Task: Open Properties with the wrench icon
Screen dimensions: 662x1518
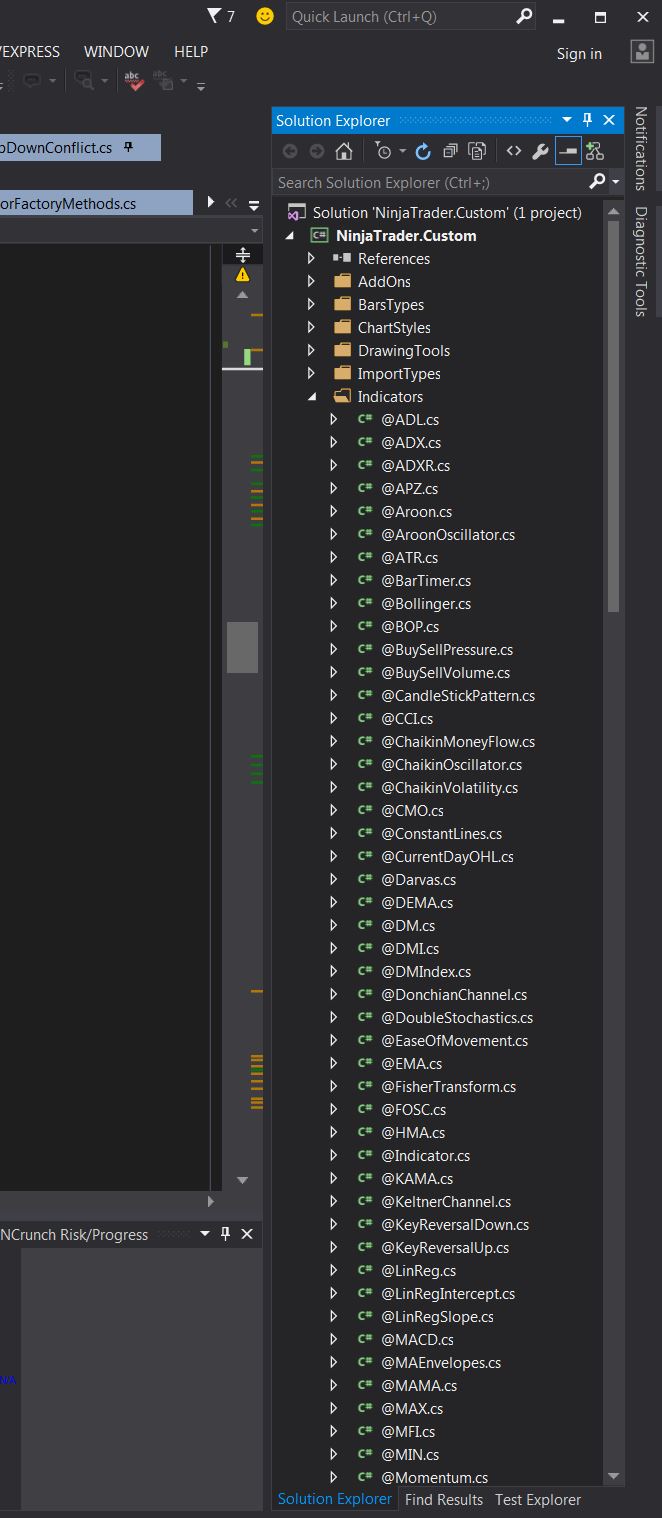Action: [x=540, y=151]
